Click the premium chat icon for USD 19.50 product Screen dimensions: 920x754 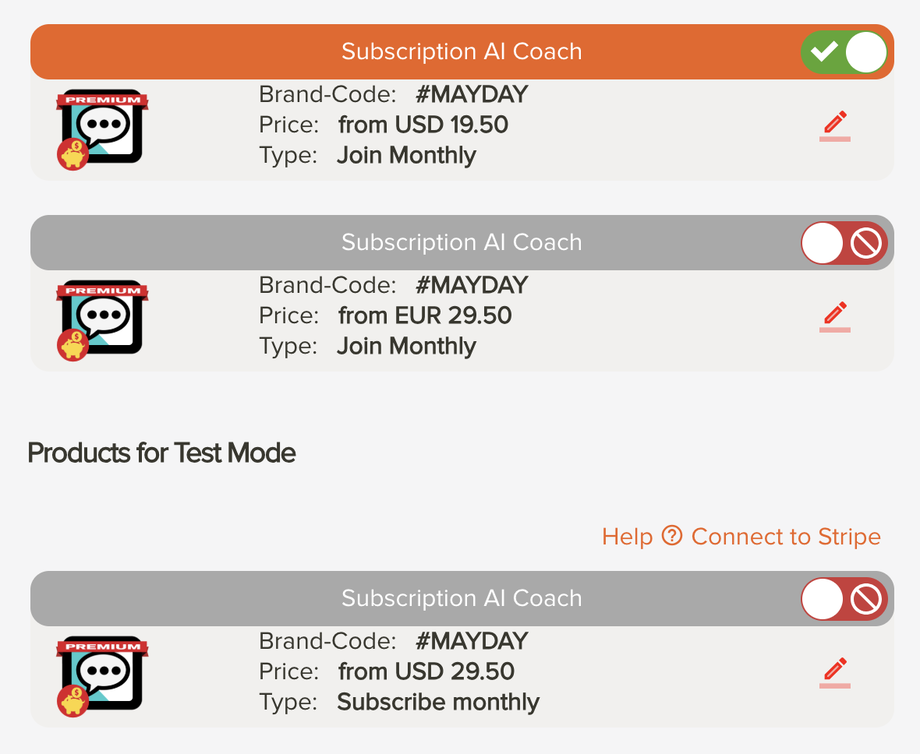102,130
